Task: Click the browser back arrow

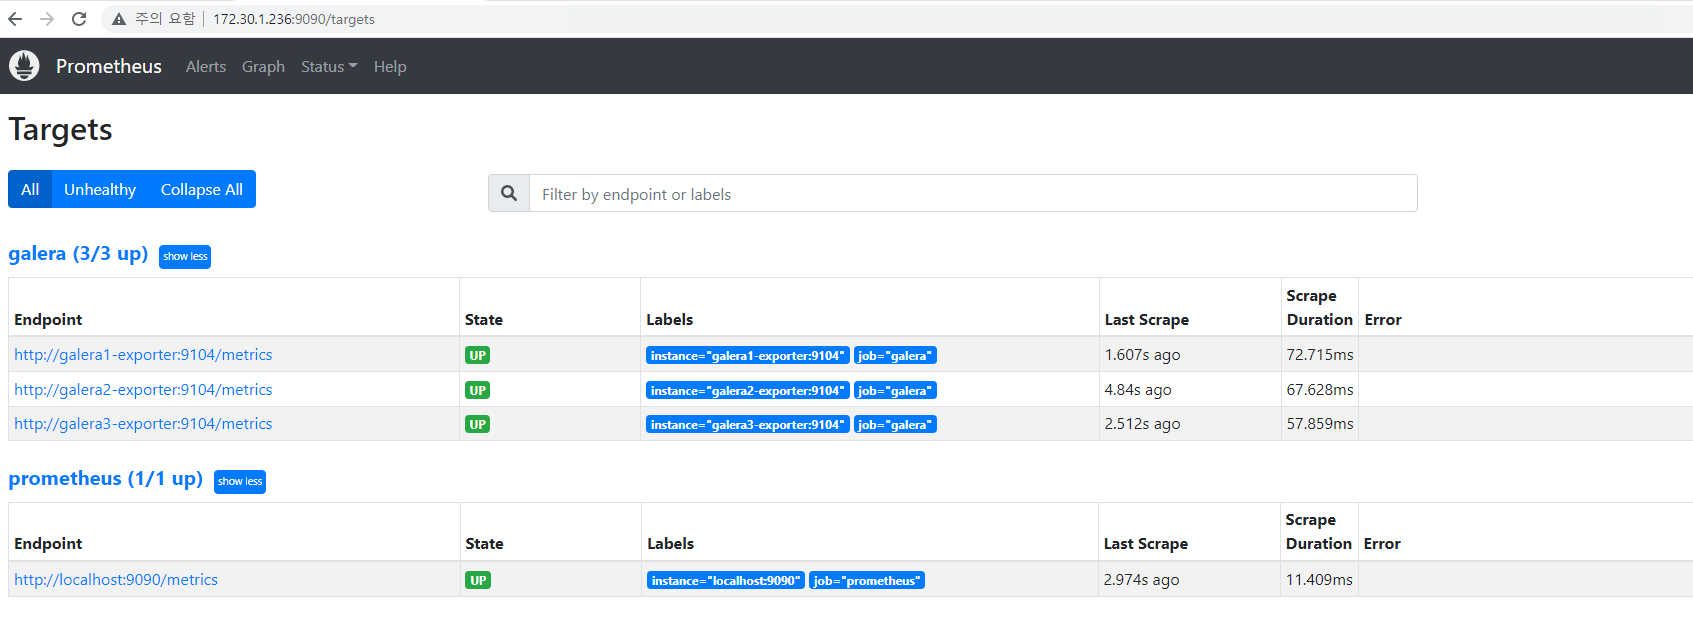Action: tap(15, 19)
